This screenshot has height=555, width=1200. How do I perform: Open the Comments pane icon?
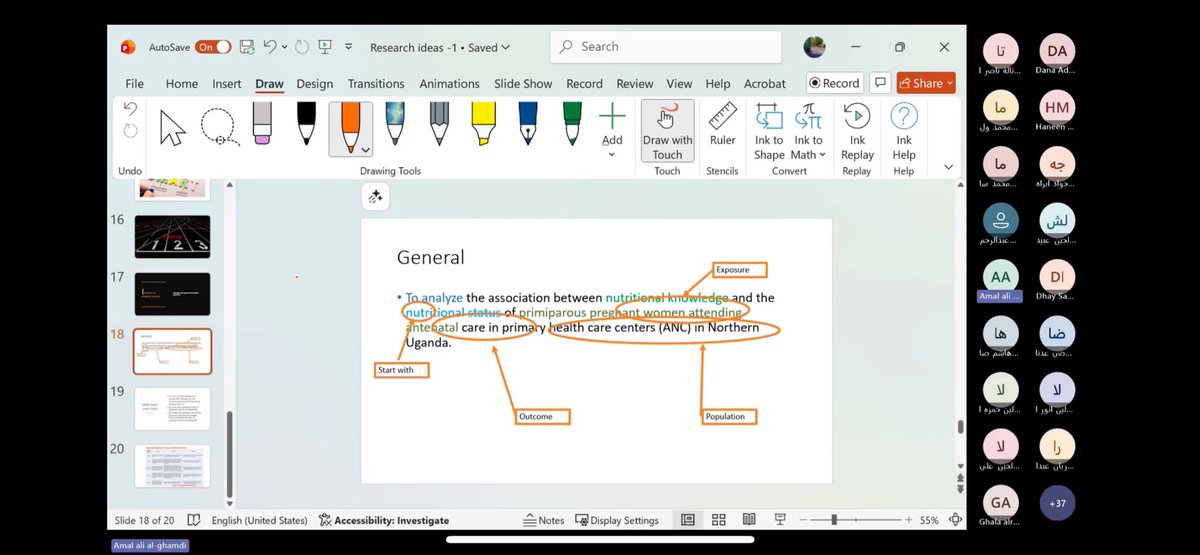[880, 83]
